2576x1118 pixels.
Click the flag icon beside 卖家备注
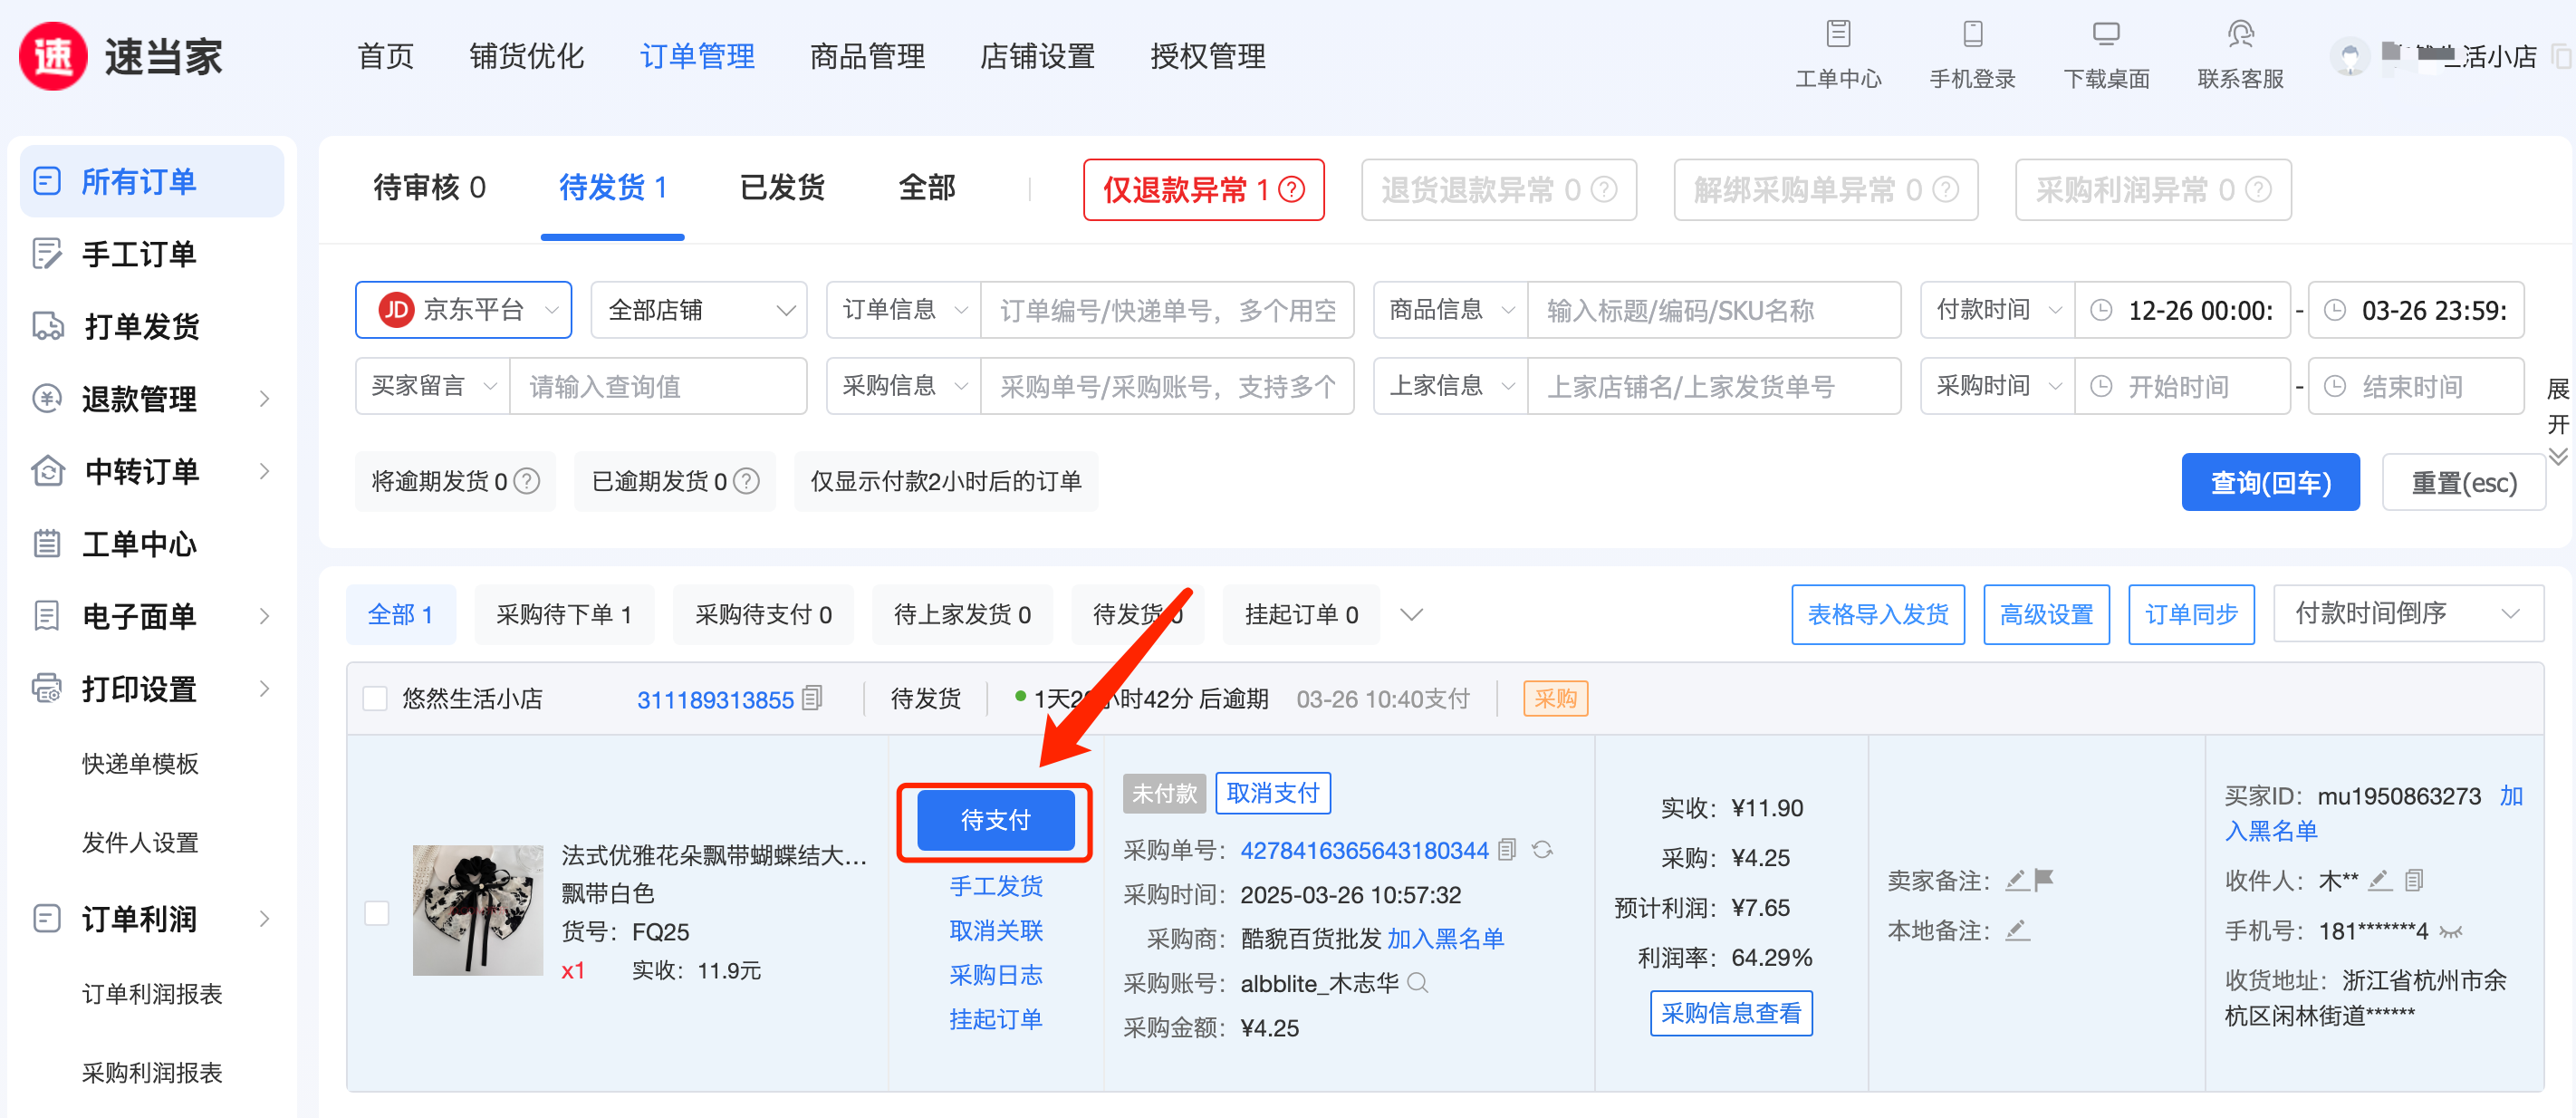2044,879
